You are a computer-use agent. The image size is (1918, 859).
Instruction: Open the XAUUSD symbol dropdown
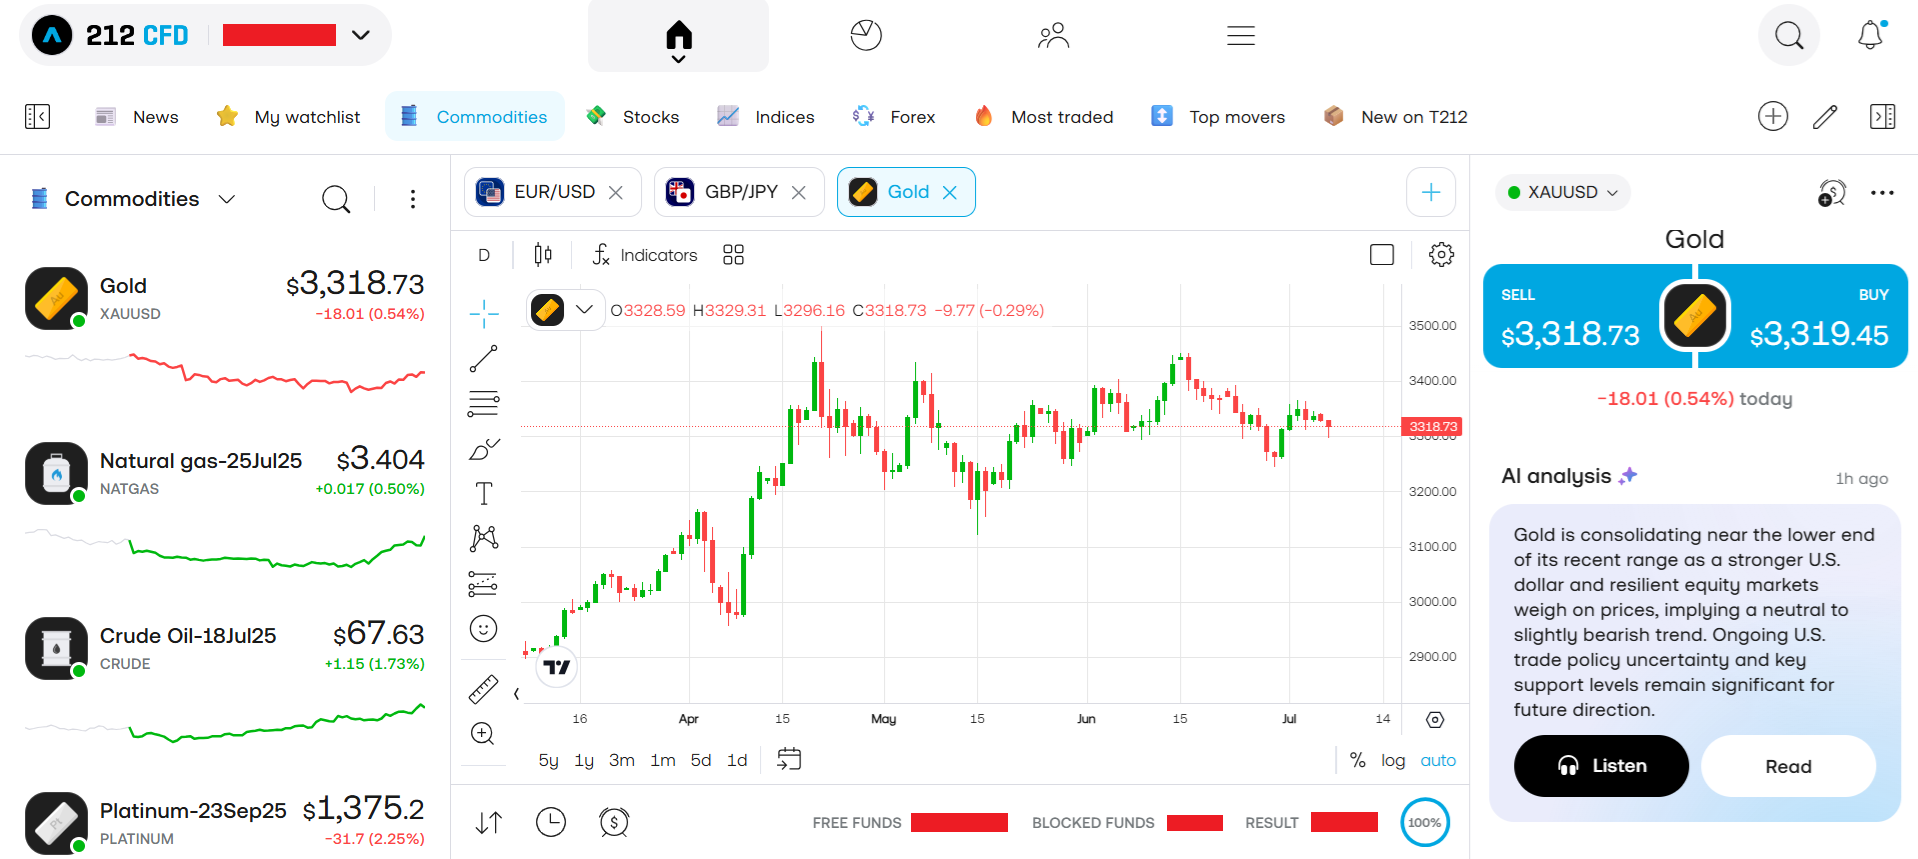pos(1563,192)
